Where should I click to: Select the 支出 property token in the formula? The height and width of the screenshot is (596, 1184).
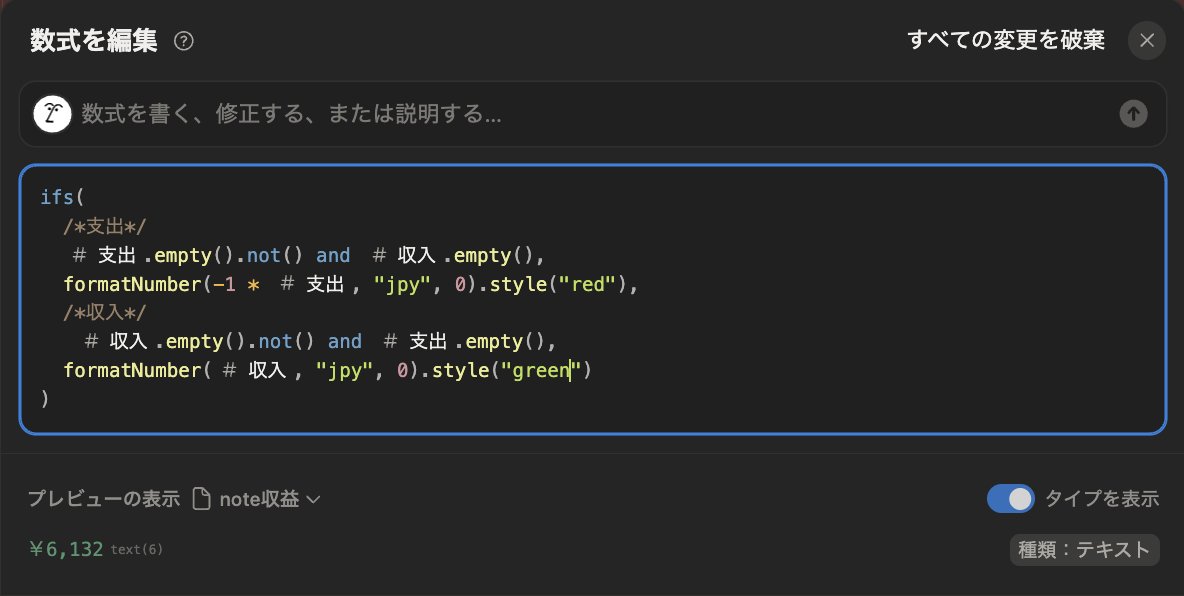coord(105,255)
